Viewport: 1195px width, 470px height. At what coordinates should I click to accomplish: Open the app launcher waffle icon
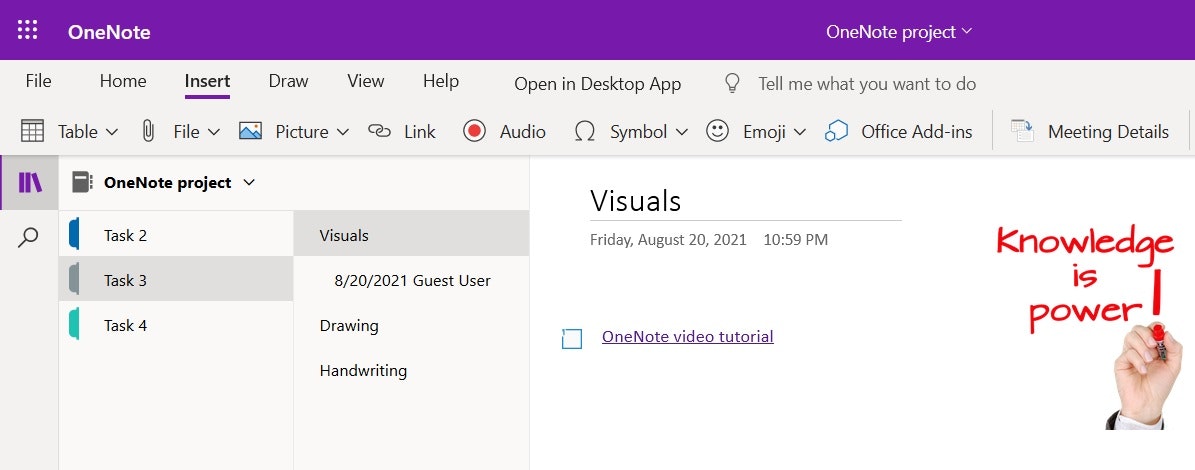click(x=28, y=30)
